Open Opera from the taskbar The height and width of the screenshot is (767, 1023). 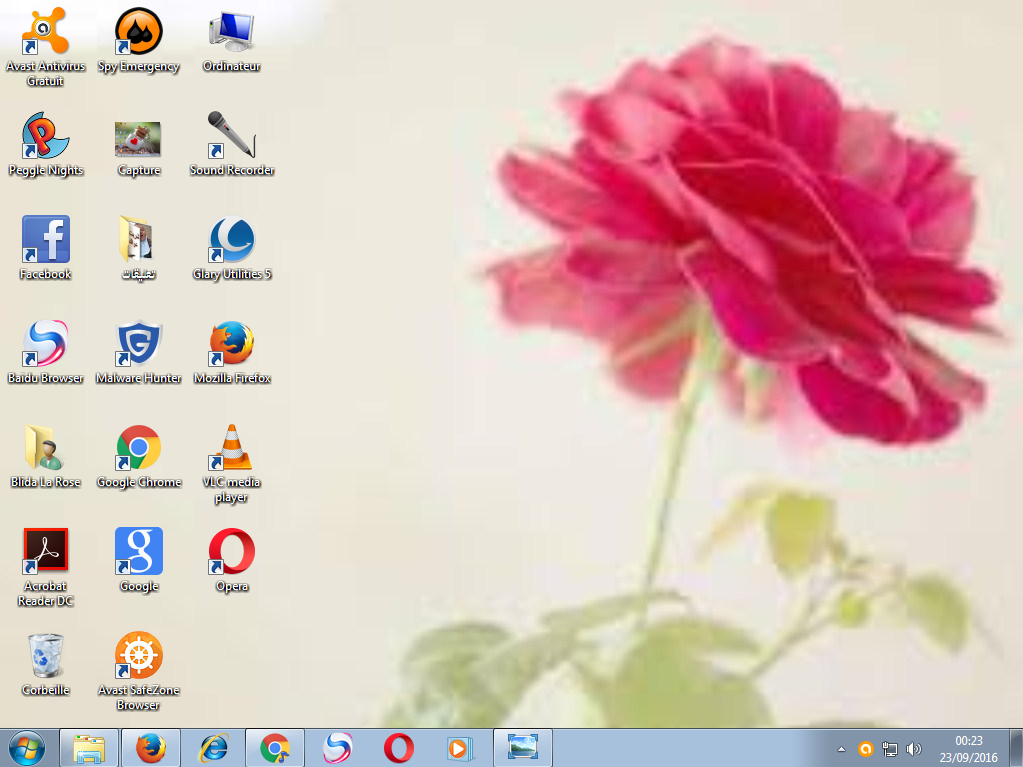pyautogui.click(x=399, y=747)
